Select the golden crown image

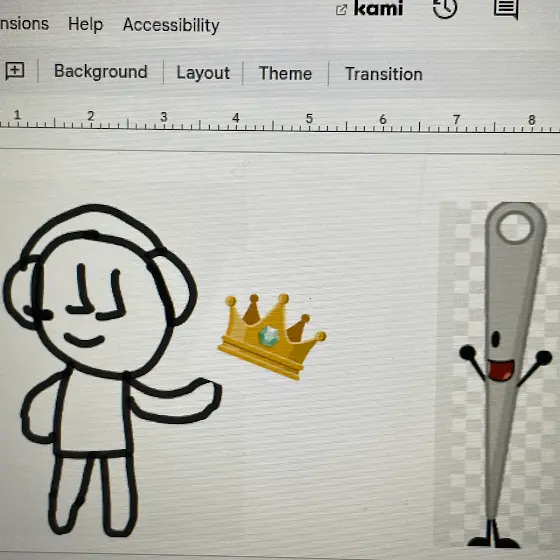pos(272,336)
